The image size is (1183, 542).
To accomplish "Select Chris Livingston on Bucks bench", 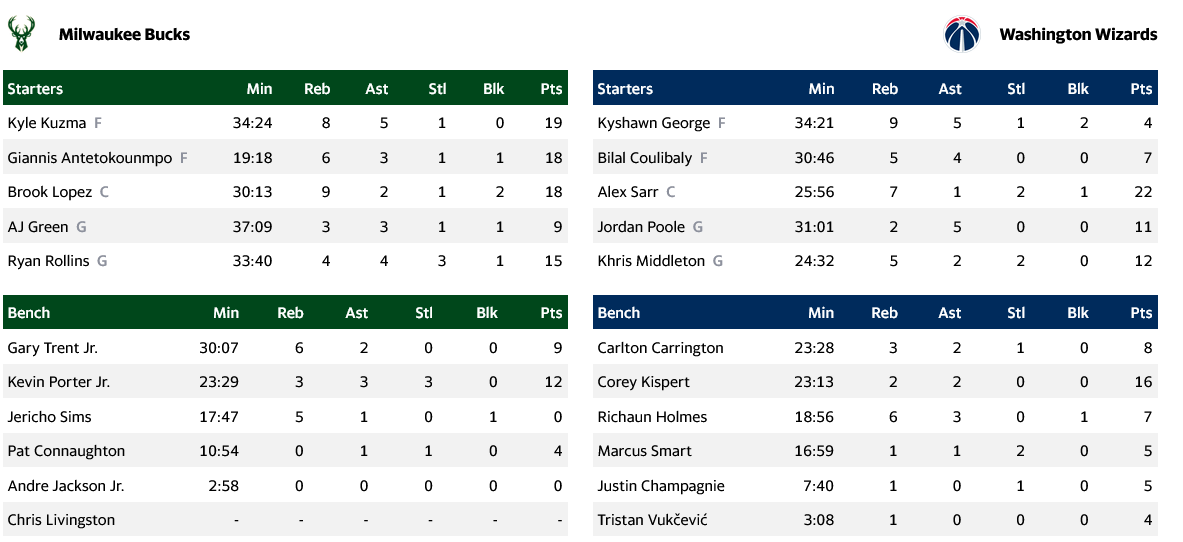I will (61, 520).
